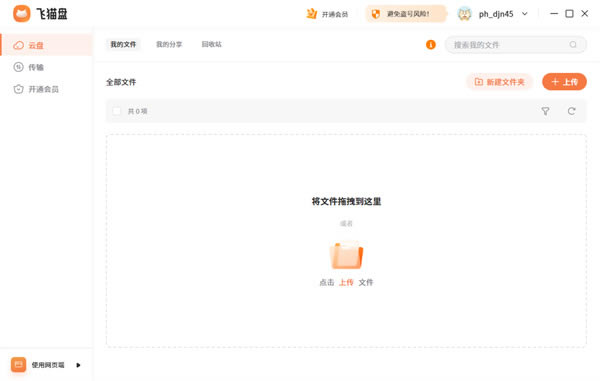Click the crown 开通会员 icon in header
This screenshot has height=381, width=600.
[311, 14]
